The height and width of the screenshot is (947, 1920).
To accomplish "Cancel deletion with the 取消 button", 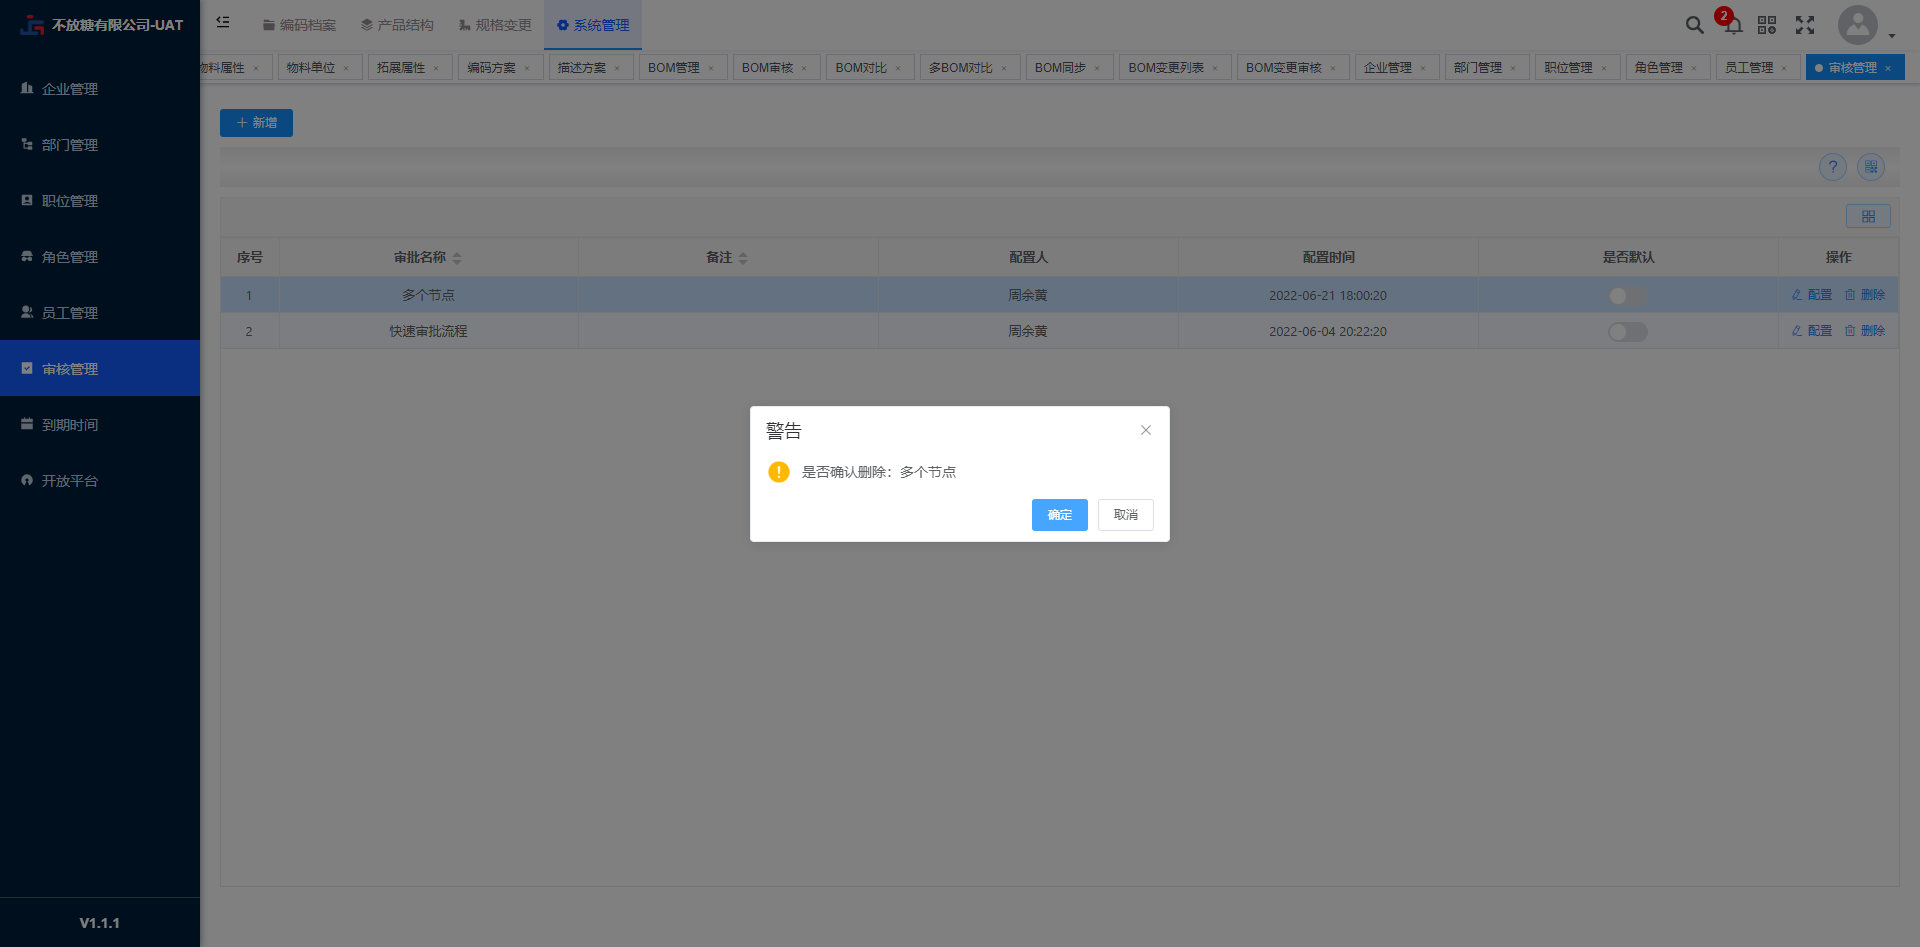I will pos(1125,515).
